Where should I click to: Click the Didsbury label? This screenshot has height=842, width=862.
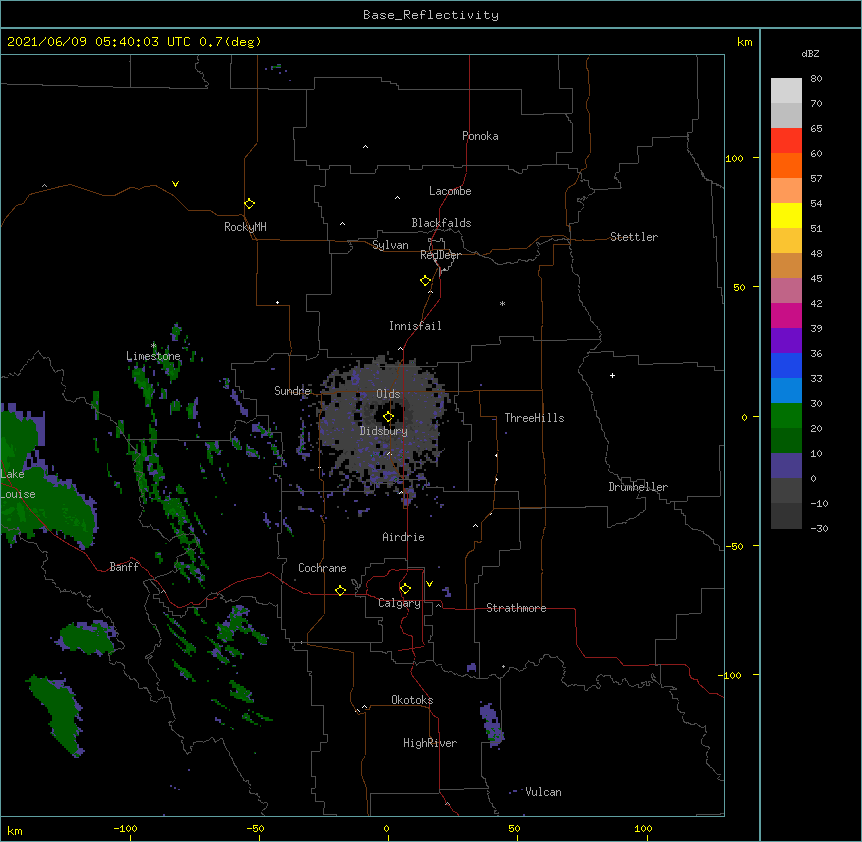point(384,431)
